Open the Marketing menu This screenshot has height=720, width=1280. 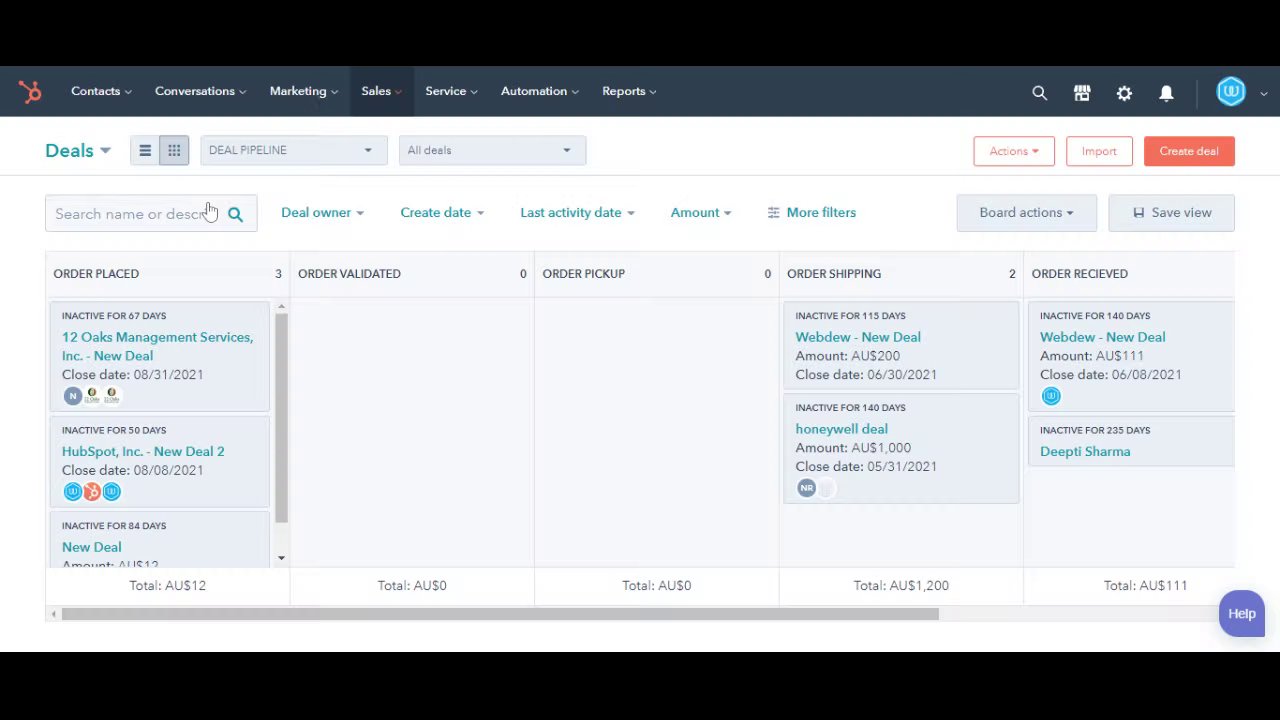[304, 91]
